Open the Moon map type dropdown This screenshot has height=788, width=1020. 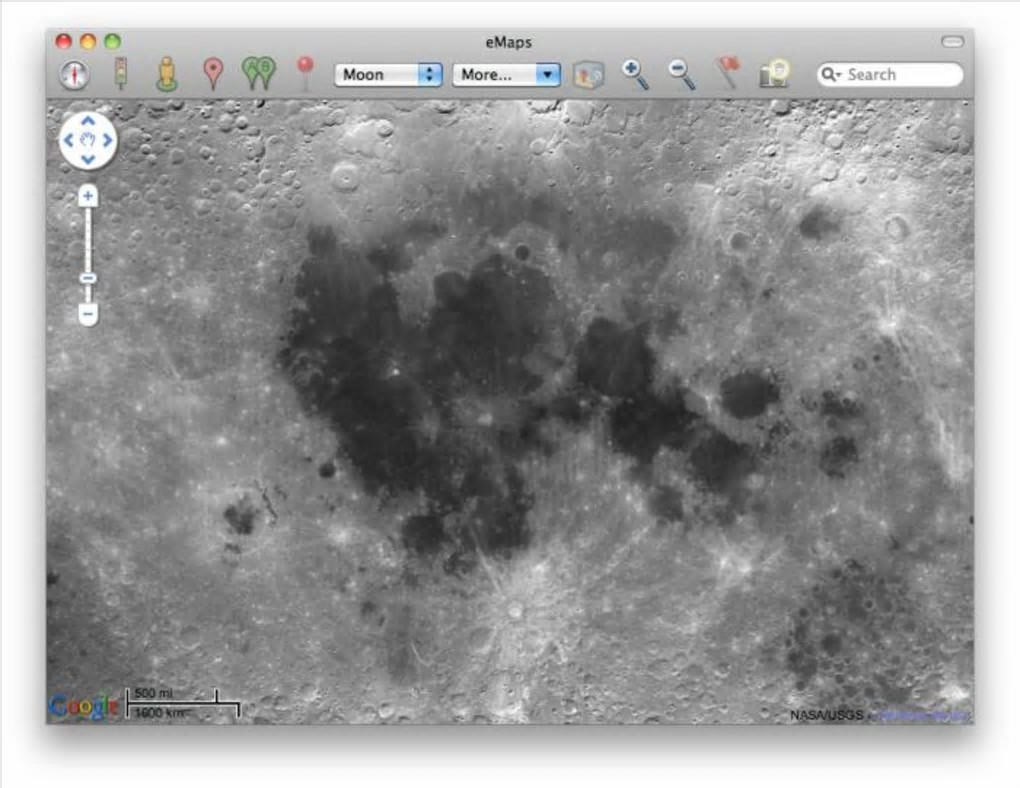pos(388,74)
